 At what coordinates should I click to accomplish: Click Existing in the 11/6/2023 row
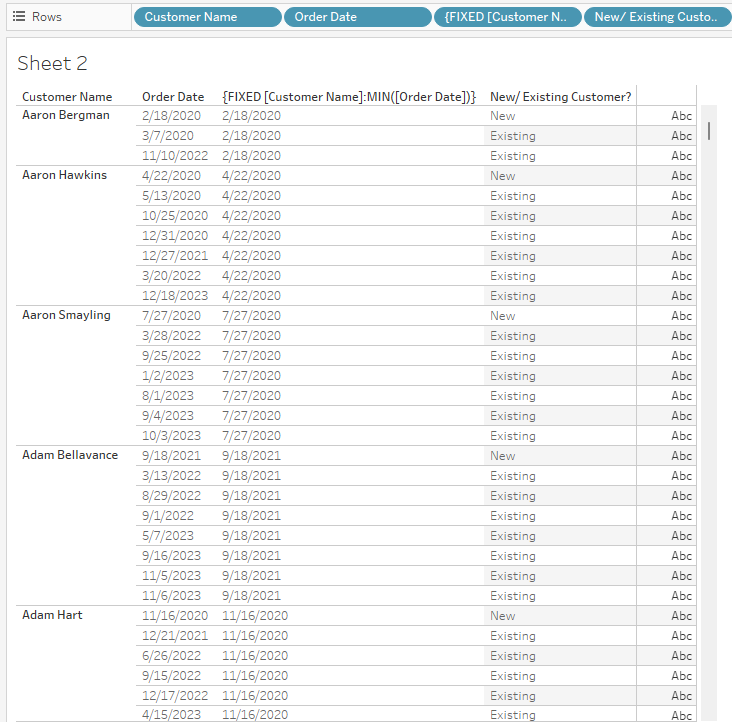click(x=513, y=596)
